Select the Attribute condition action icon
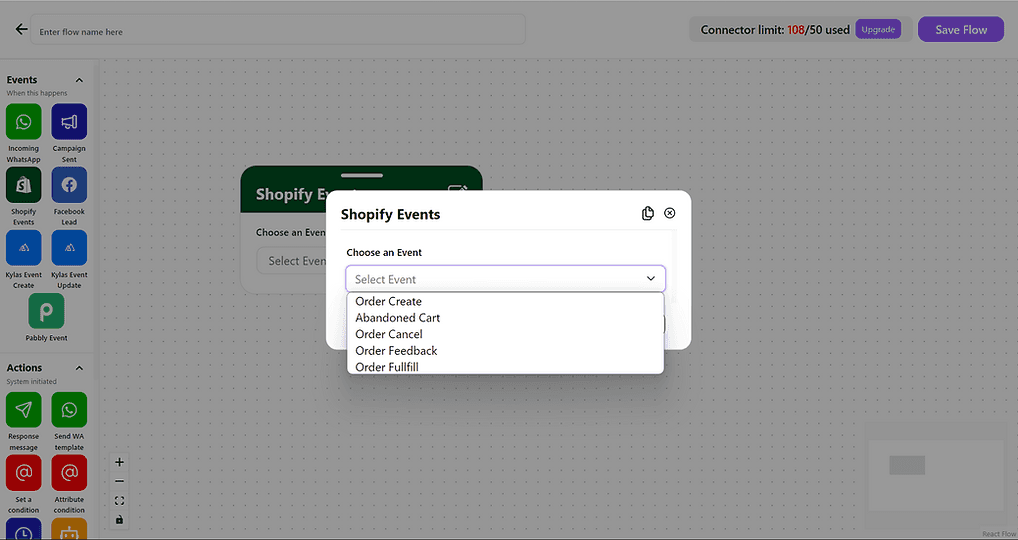1018x540 pixels. [x=69, y=472]
